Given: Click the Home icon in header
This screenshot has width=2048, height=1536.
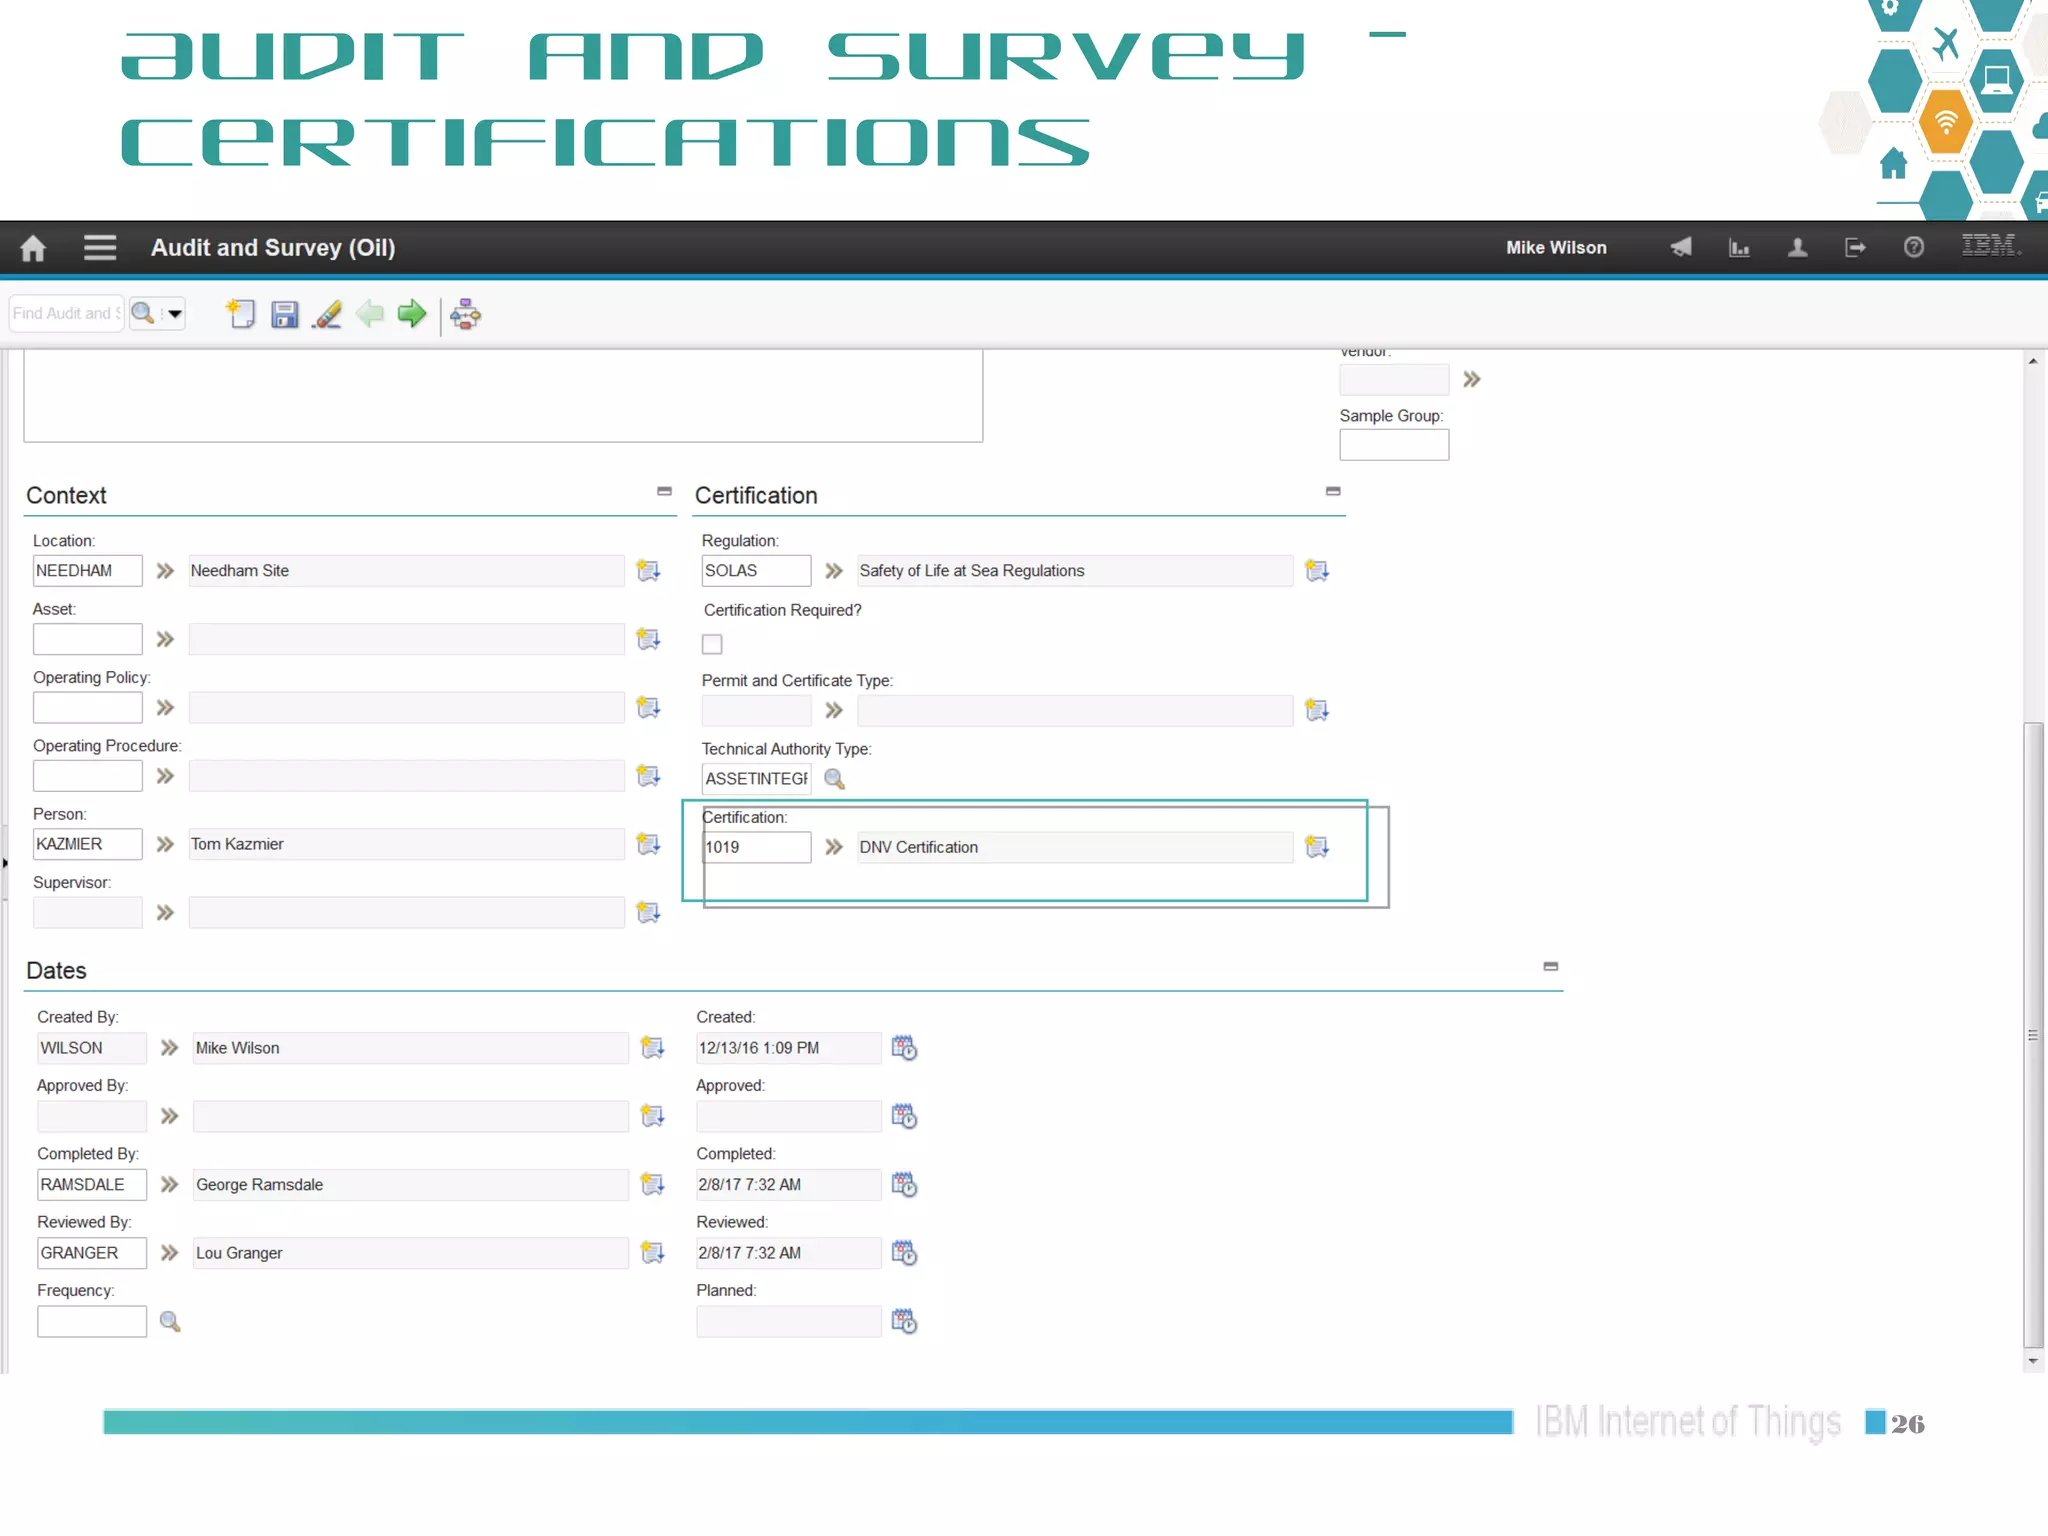Looking at the screenshot, I should click(x=33, y=248).
